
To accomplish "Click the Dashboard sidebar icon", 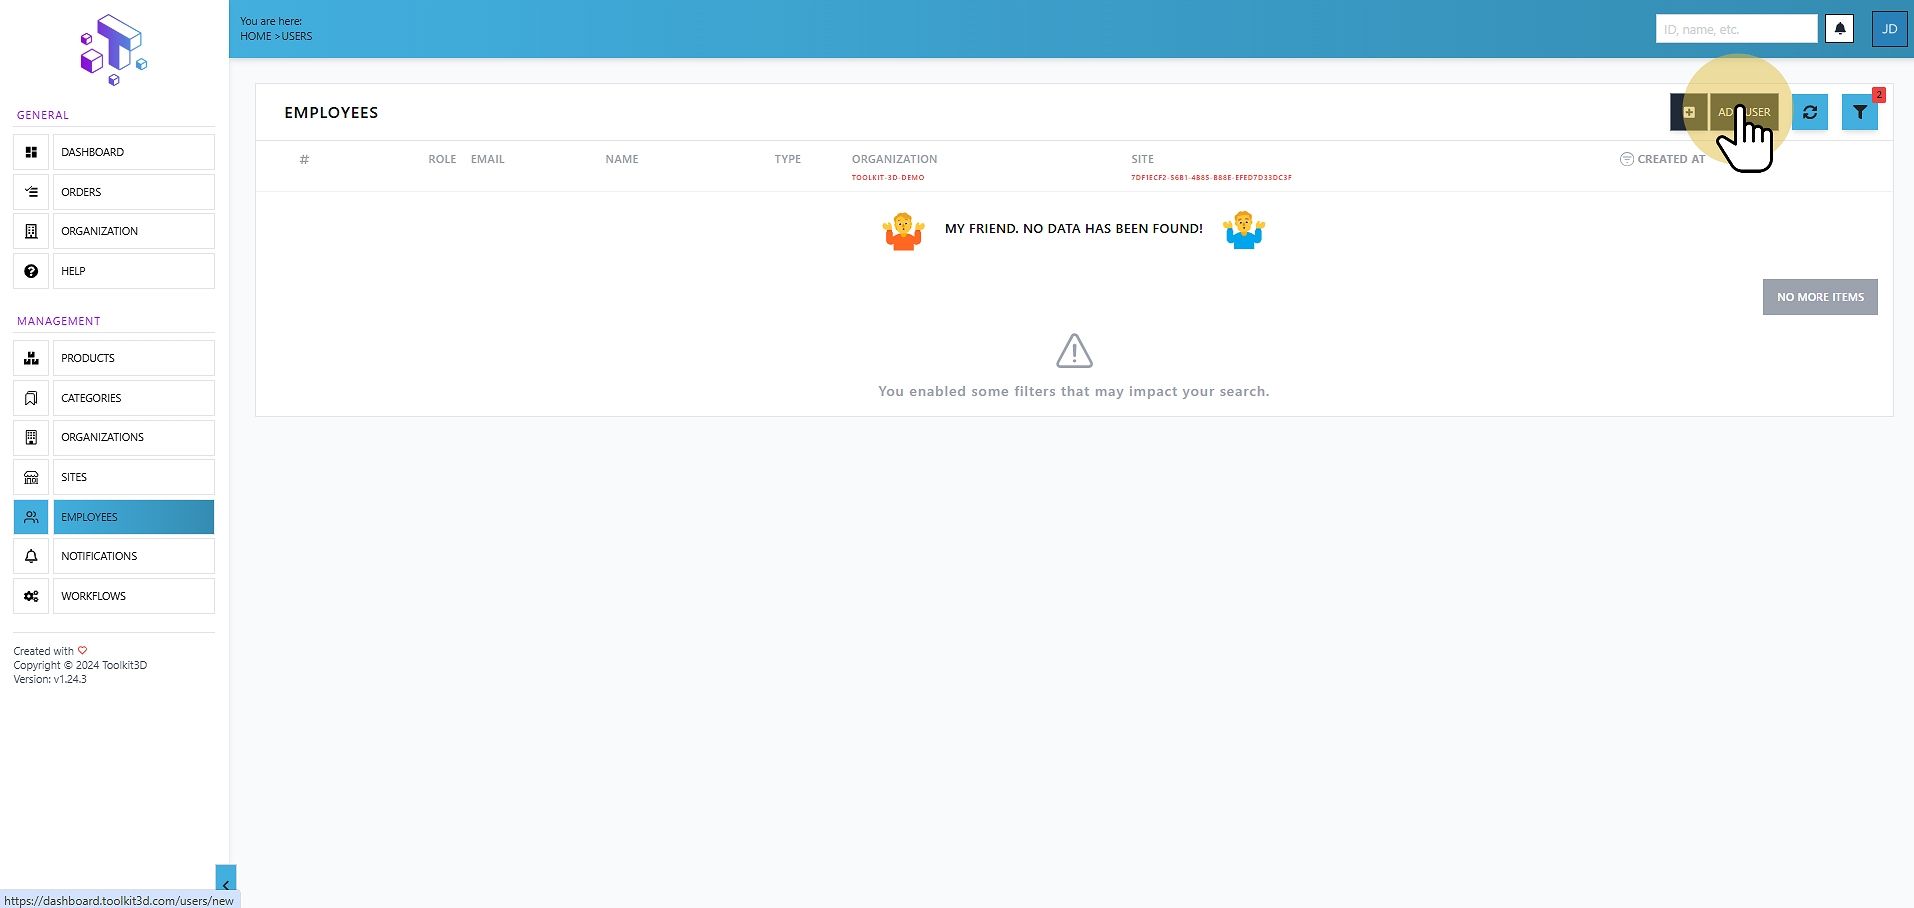I will tap(31, 152).
